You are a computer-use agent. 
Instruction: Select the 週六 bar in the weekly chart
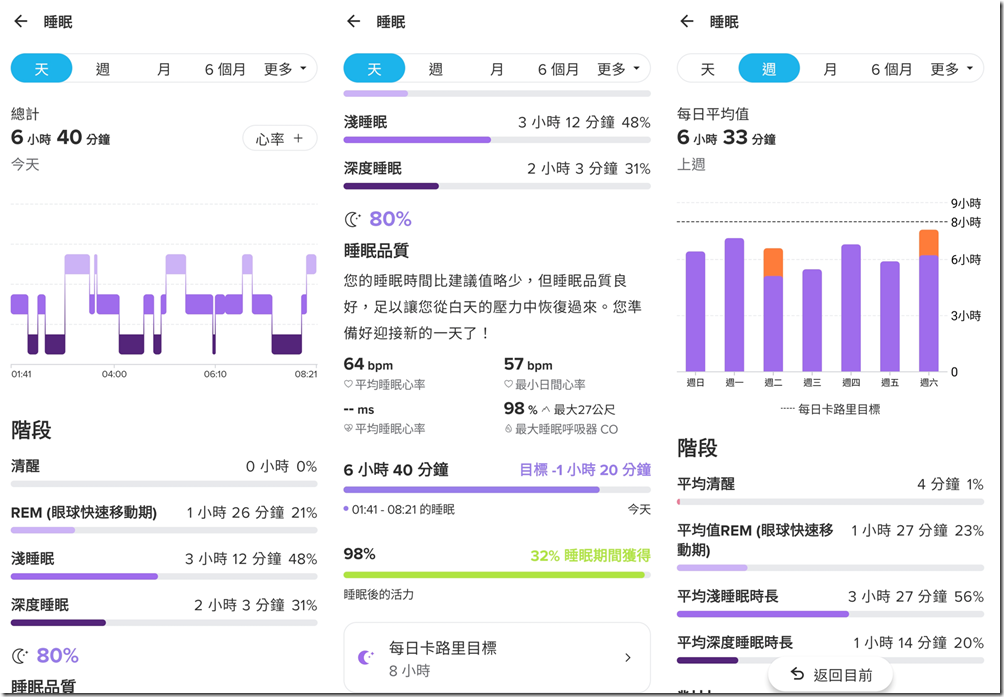pos(928,301)
